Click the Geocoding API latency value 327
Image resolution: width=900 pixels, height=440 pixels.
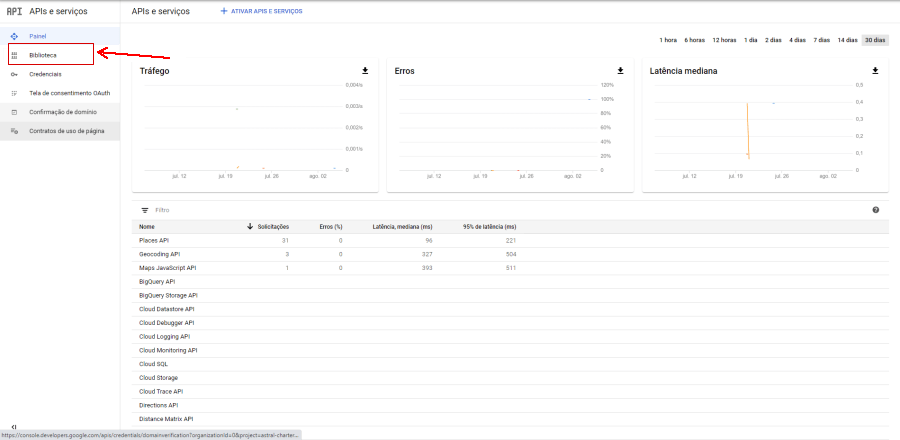pos(428,254)
